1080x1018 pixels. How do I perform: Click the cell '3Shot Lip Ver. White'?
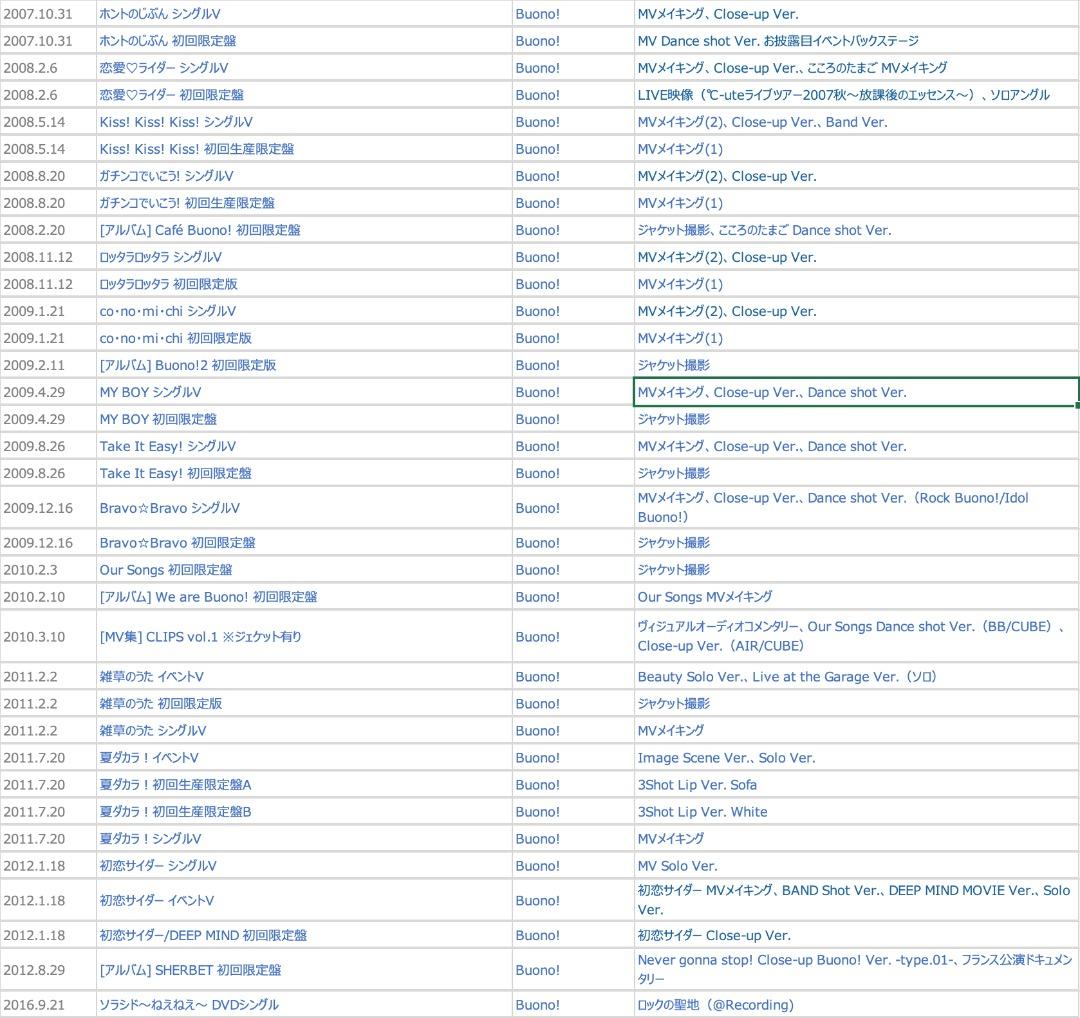[856, 811]
